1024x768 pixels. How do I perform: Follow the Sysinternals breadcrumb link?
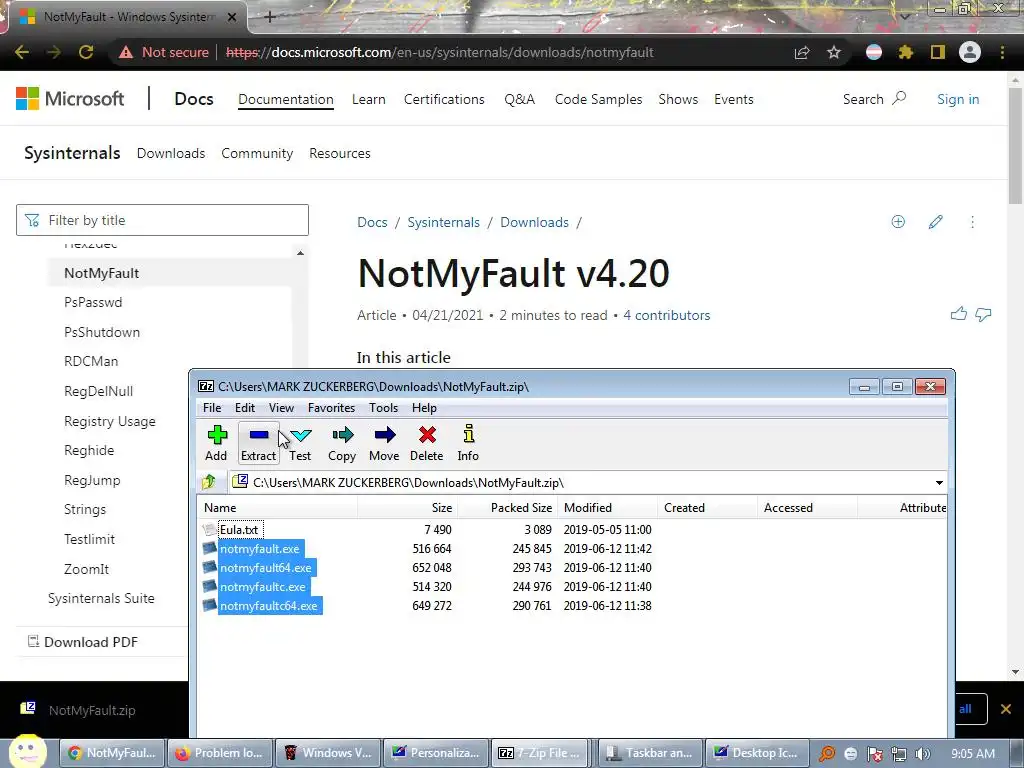tap(443, 222)
